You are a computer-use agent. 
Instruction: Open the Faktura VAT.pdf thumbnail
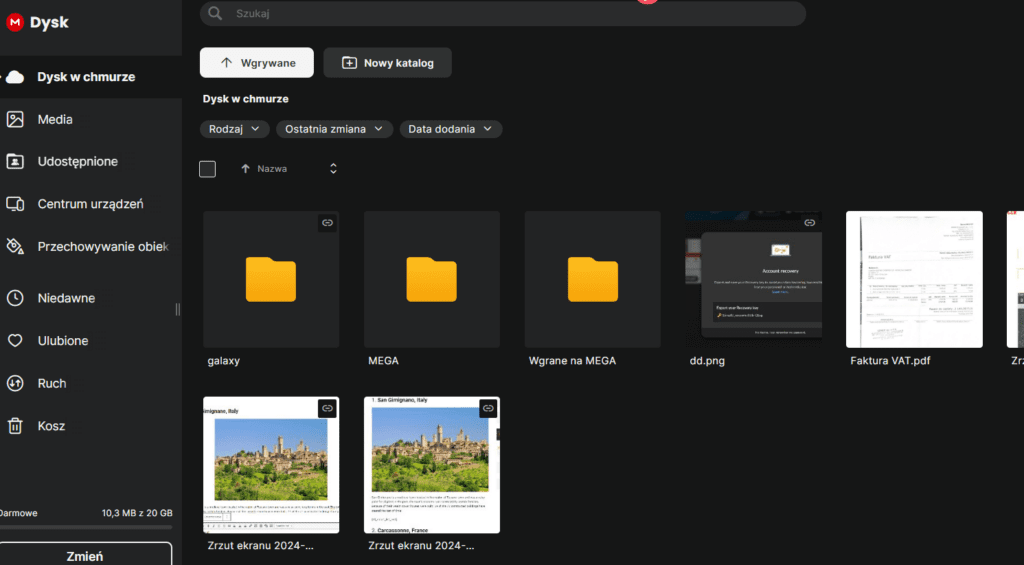point(914,279)
